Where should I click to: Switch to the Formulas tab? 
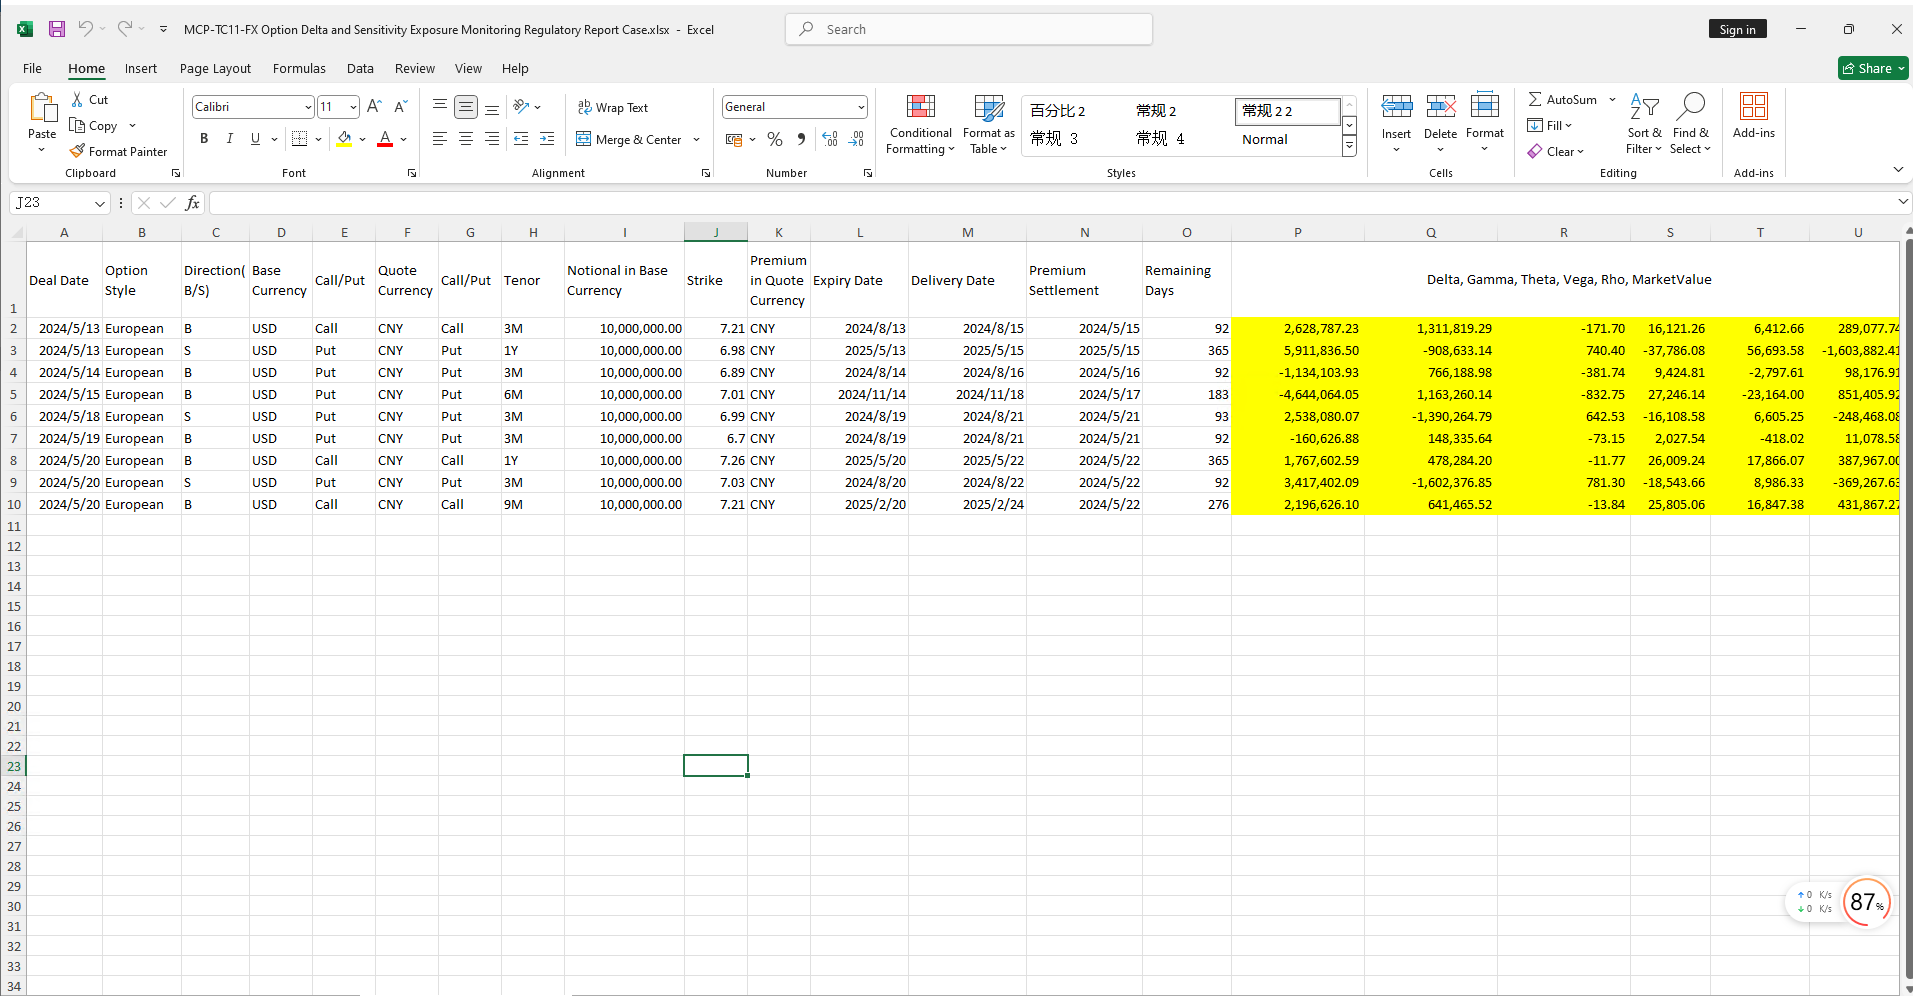pyautogui.click(x=299, y=68)
